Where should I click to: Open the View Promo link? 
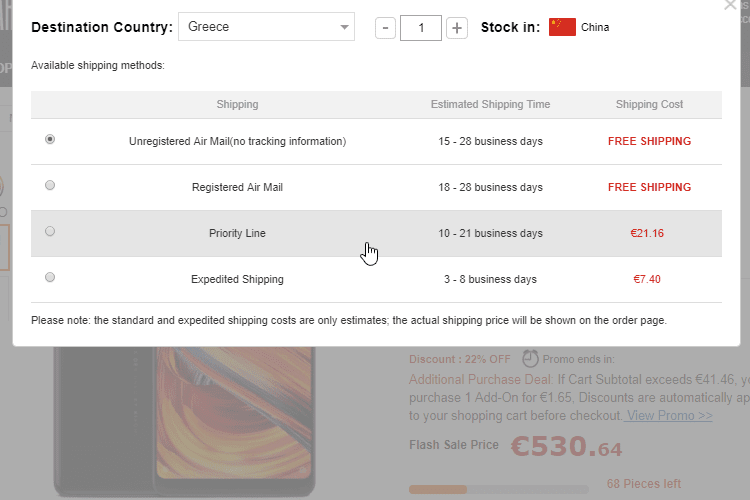click(x=669, y=415)
